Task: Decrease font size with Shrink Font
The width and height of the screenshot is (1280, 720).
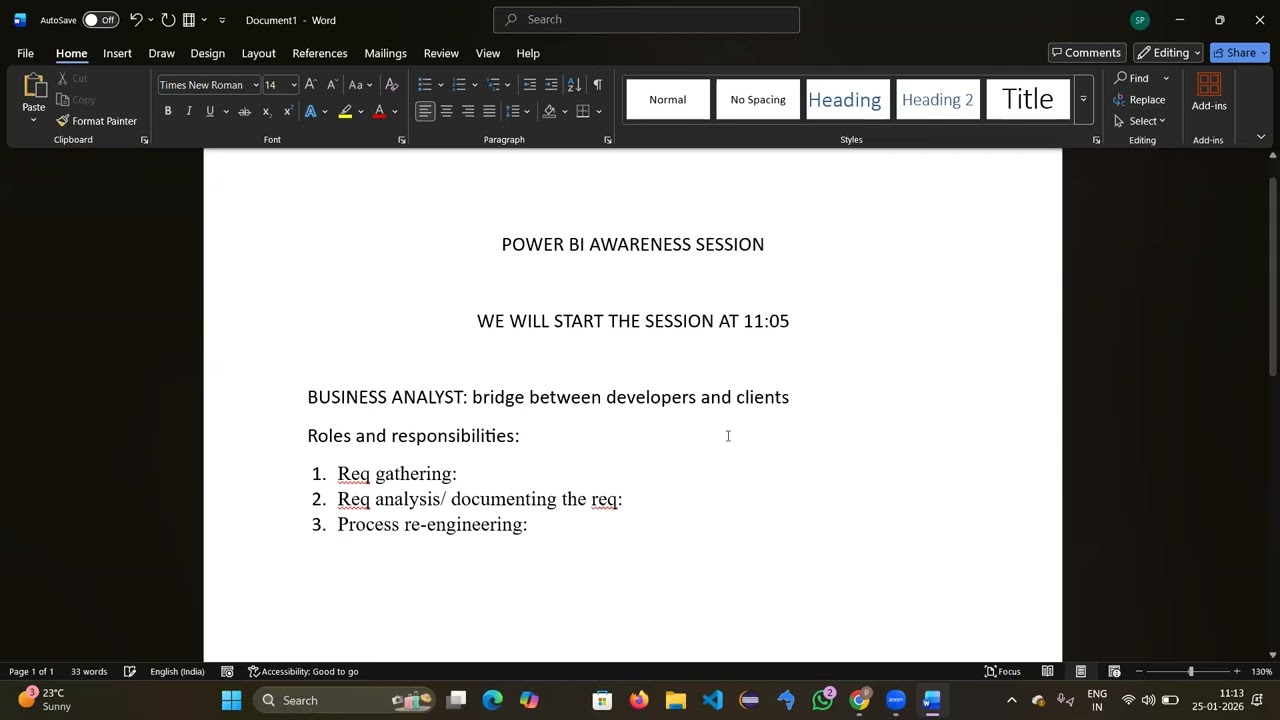Action: [x=331, y=85]
